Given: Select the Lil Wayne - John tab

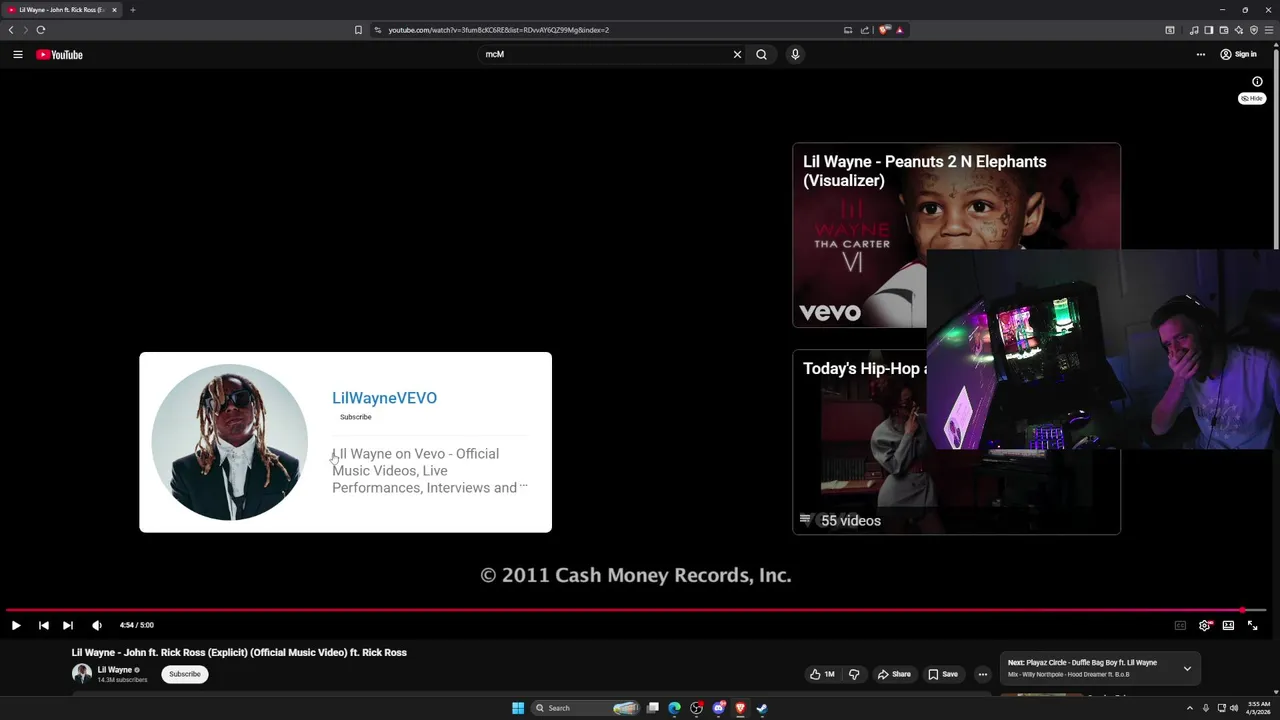Looking at the screenshot, I should pyautogui.click(x=62, y=10).
